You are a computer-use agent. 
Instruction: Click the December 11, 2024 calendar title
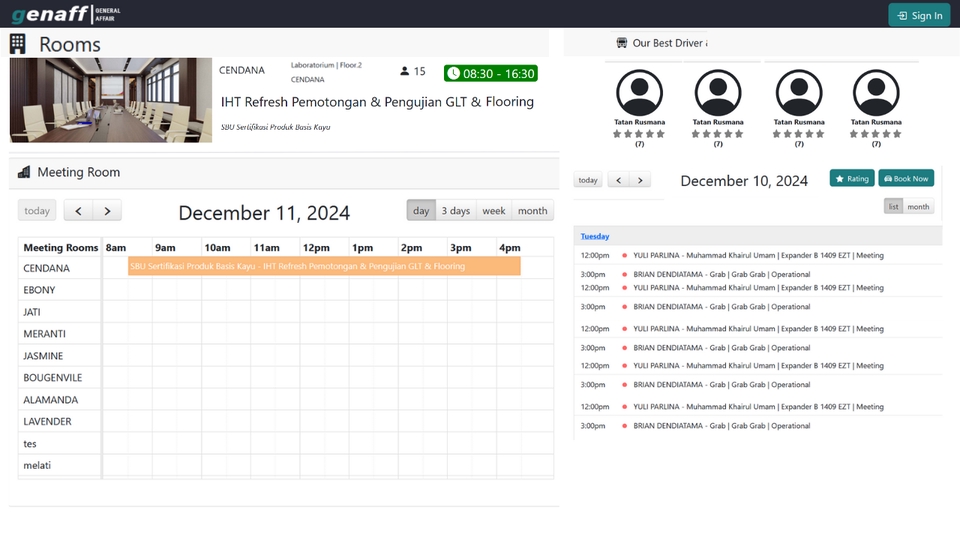coord(264,212)
